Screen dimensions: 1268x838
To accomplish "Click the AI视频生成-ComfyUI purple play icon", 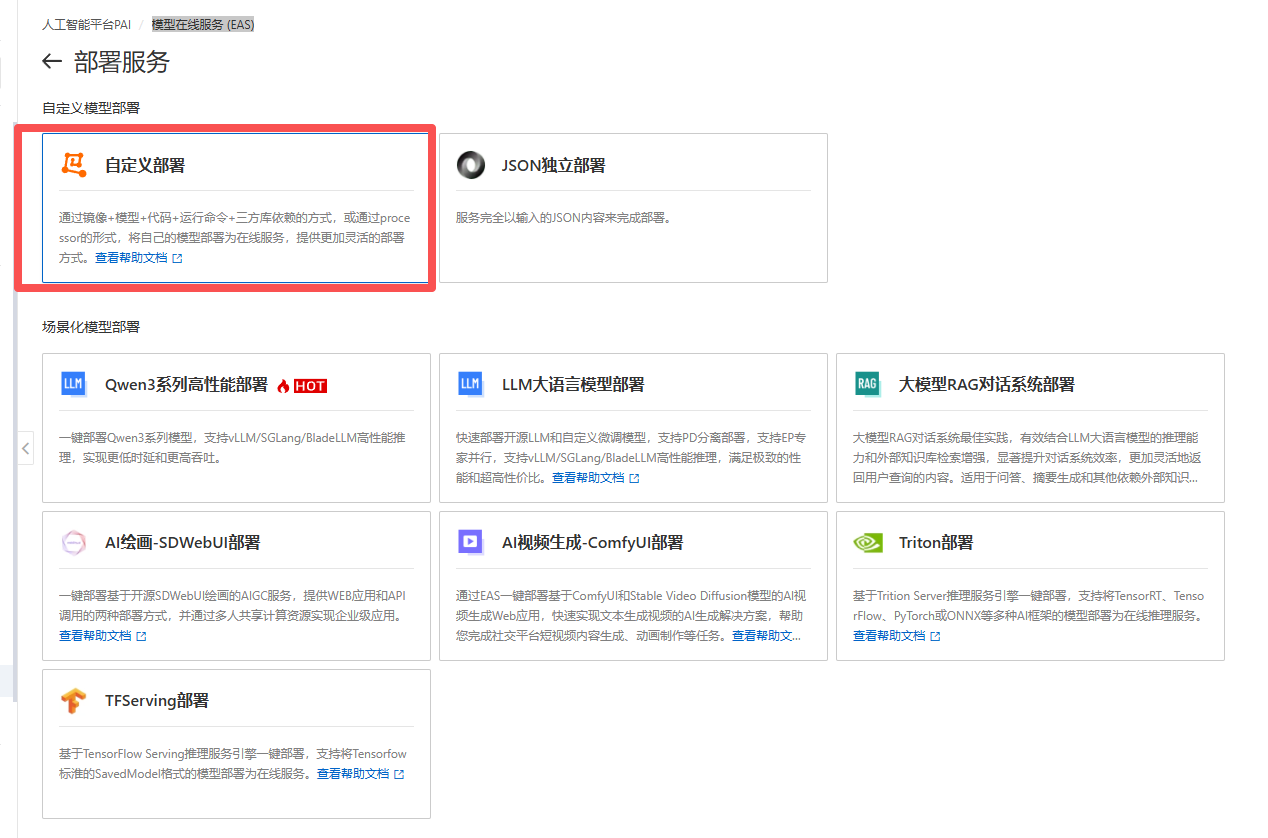I will tap(470, 542).
